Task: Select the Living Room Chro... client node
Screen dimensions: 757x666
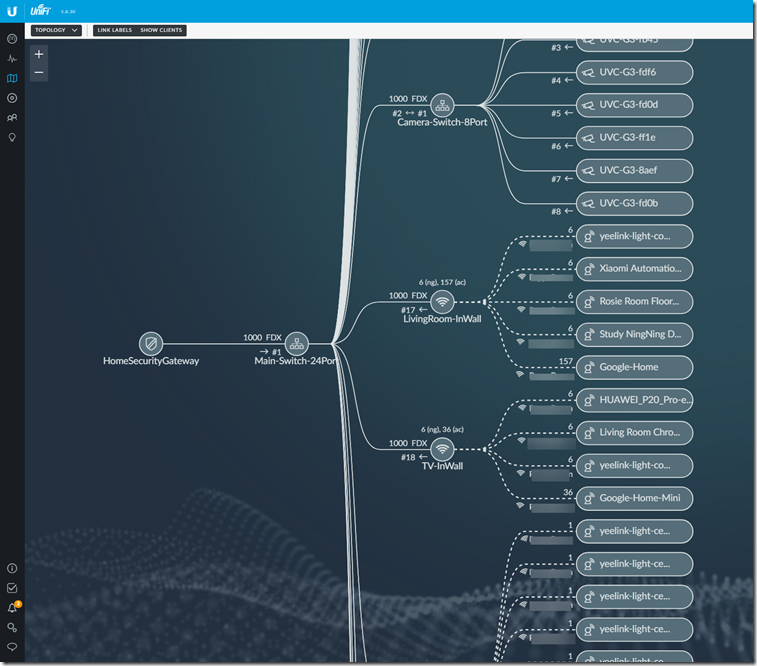Action: tap(635, 433)
